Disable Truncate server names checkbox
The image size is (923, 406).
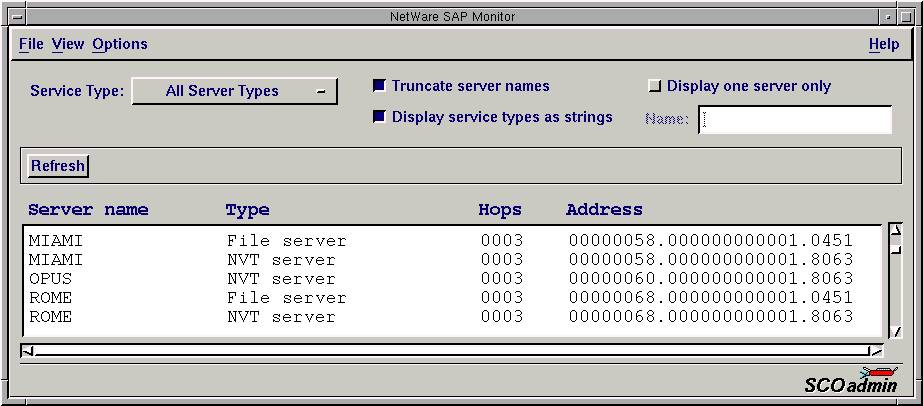379,86
